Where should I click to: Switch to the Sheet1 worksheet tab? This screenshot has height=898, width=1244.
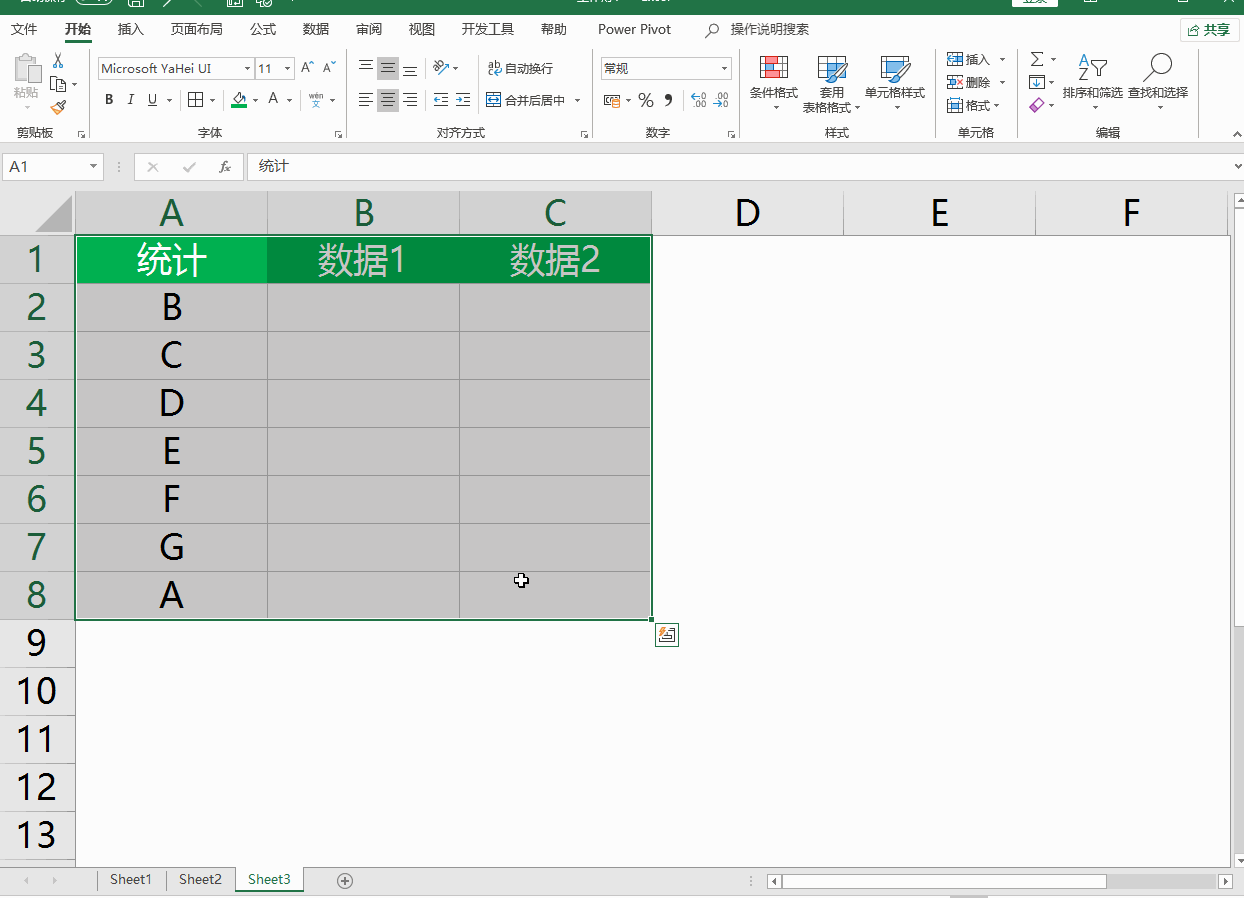click(130, 880)
